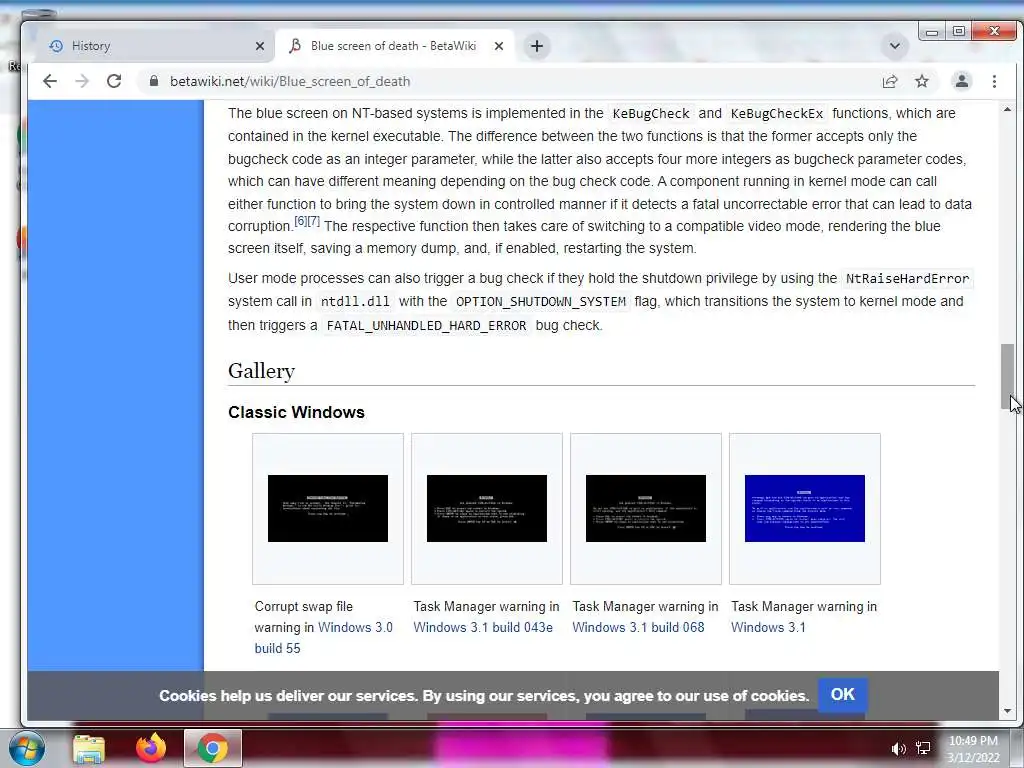Open Windows 3.1 build 068 link
Viewport: 1024px width, 768px height.
click(638, 627)
